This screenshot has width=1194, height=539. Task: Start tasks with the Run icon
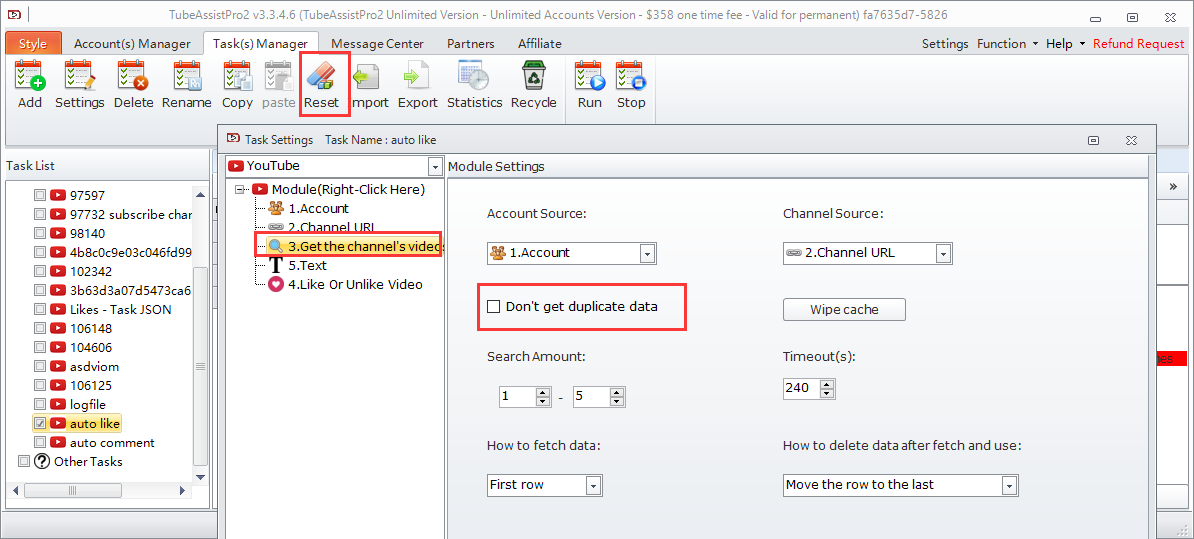pyautogui.click(x=590, y=78)
